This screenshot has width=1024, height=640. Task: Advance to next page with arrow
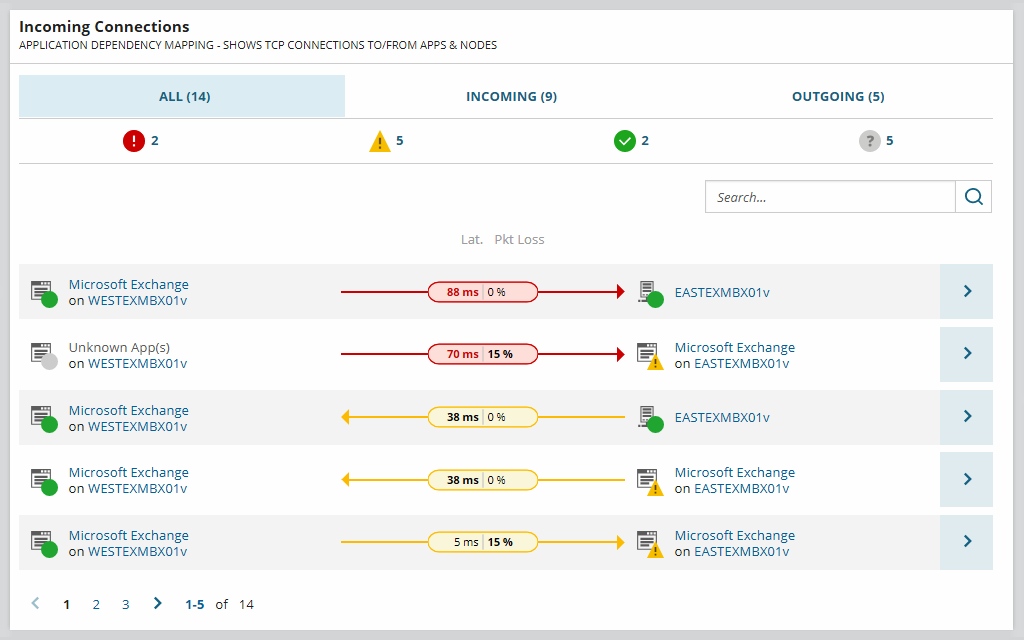157,603
